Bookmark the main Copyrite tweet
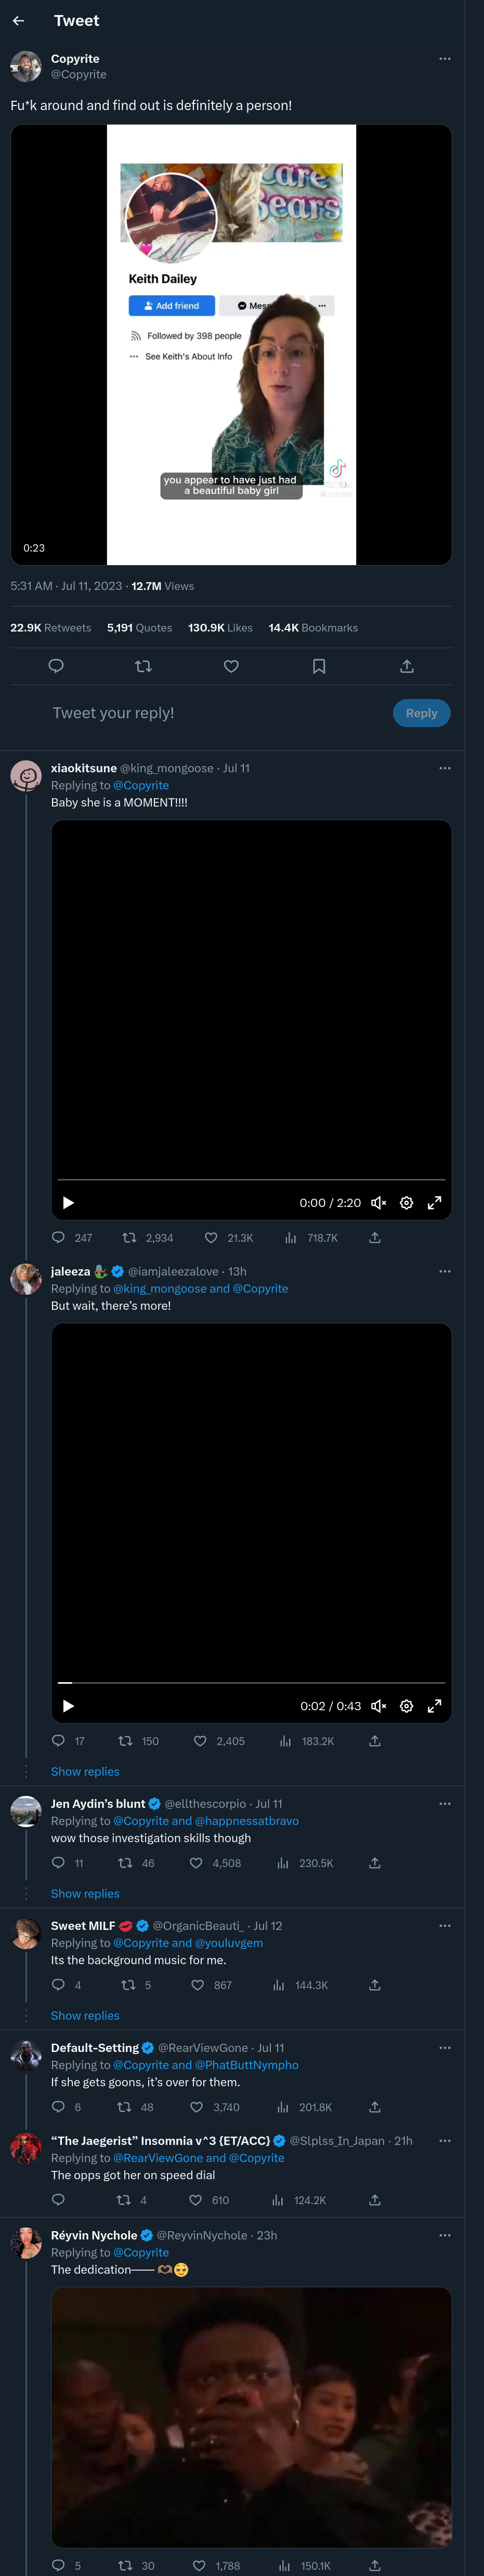This screenshot has width=484, height=2576. (319, 666)
